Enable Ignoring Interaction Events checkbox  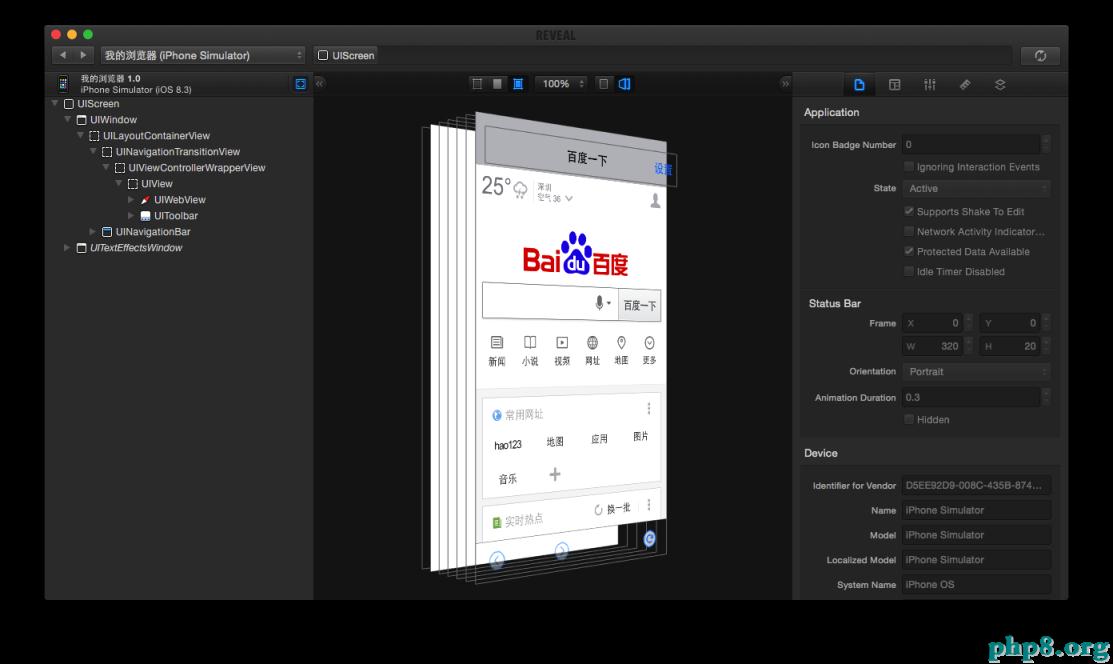click(909, 166)
